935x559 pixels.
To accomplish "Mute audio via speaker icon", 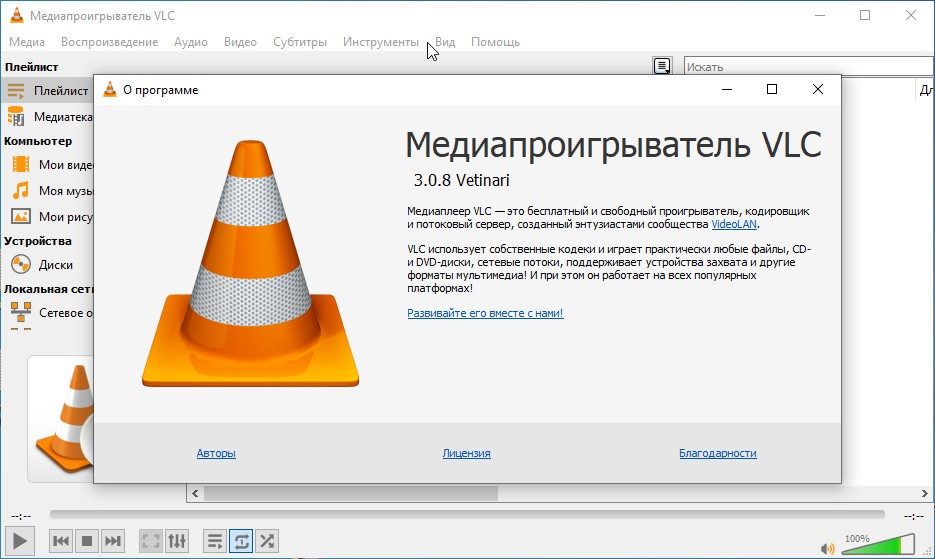I will click(827, 548).
